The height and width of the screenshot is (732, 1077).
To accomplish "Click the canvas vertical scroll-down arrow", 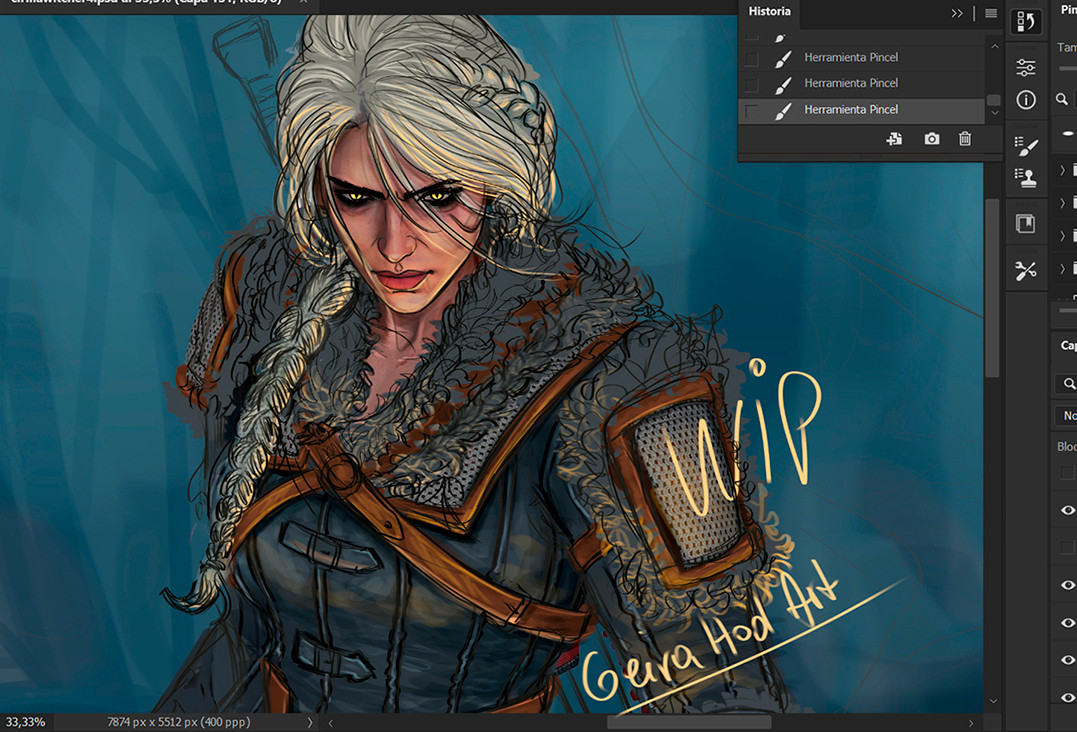I will pos(993,701).
